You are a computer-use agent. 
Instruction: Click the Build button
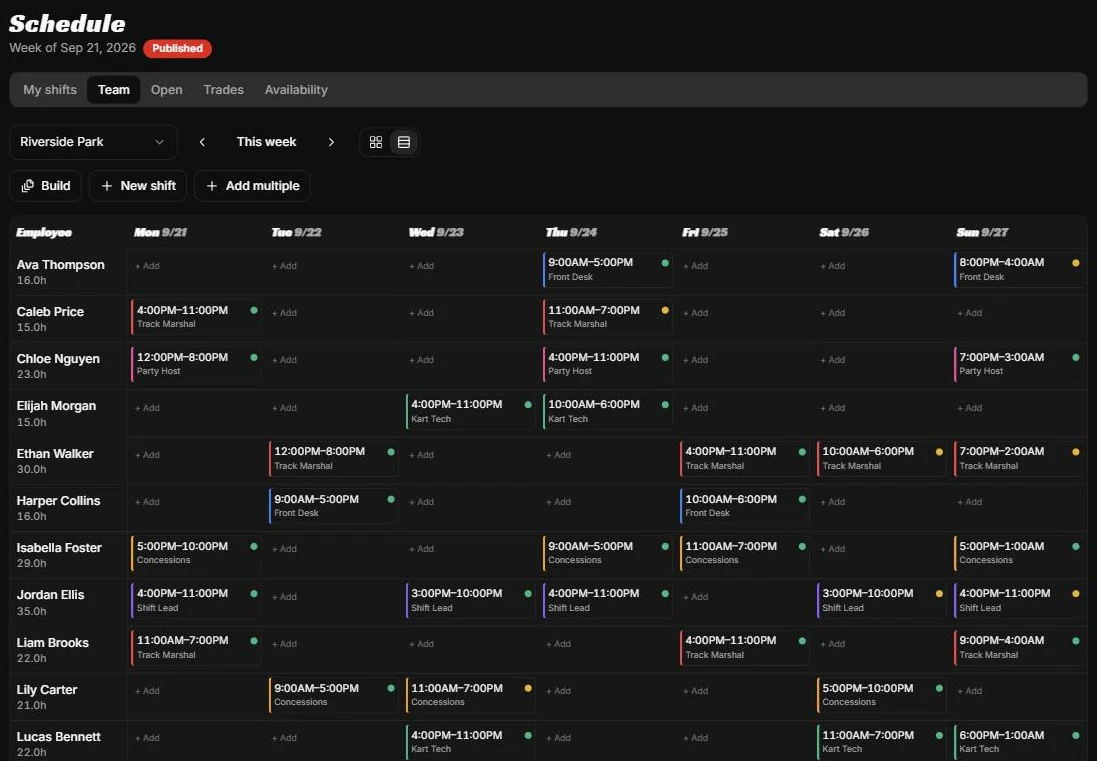click(45, 186)
